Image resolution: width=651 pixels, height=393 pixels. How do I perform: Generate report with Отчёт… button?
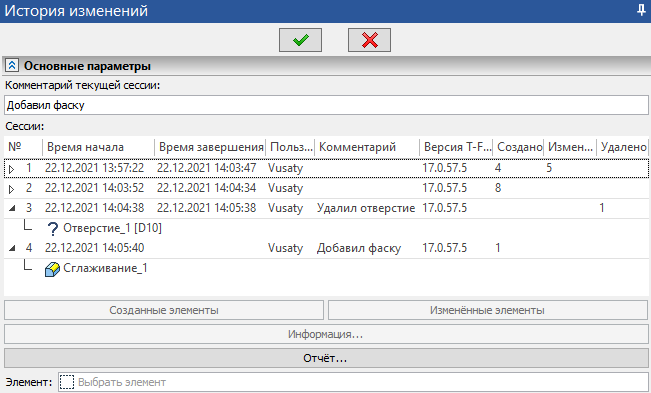tap(326, 358)
